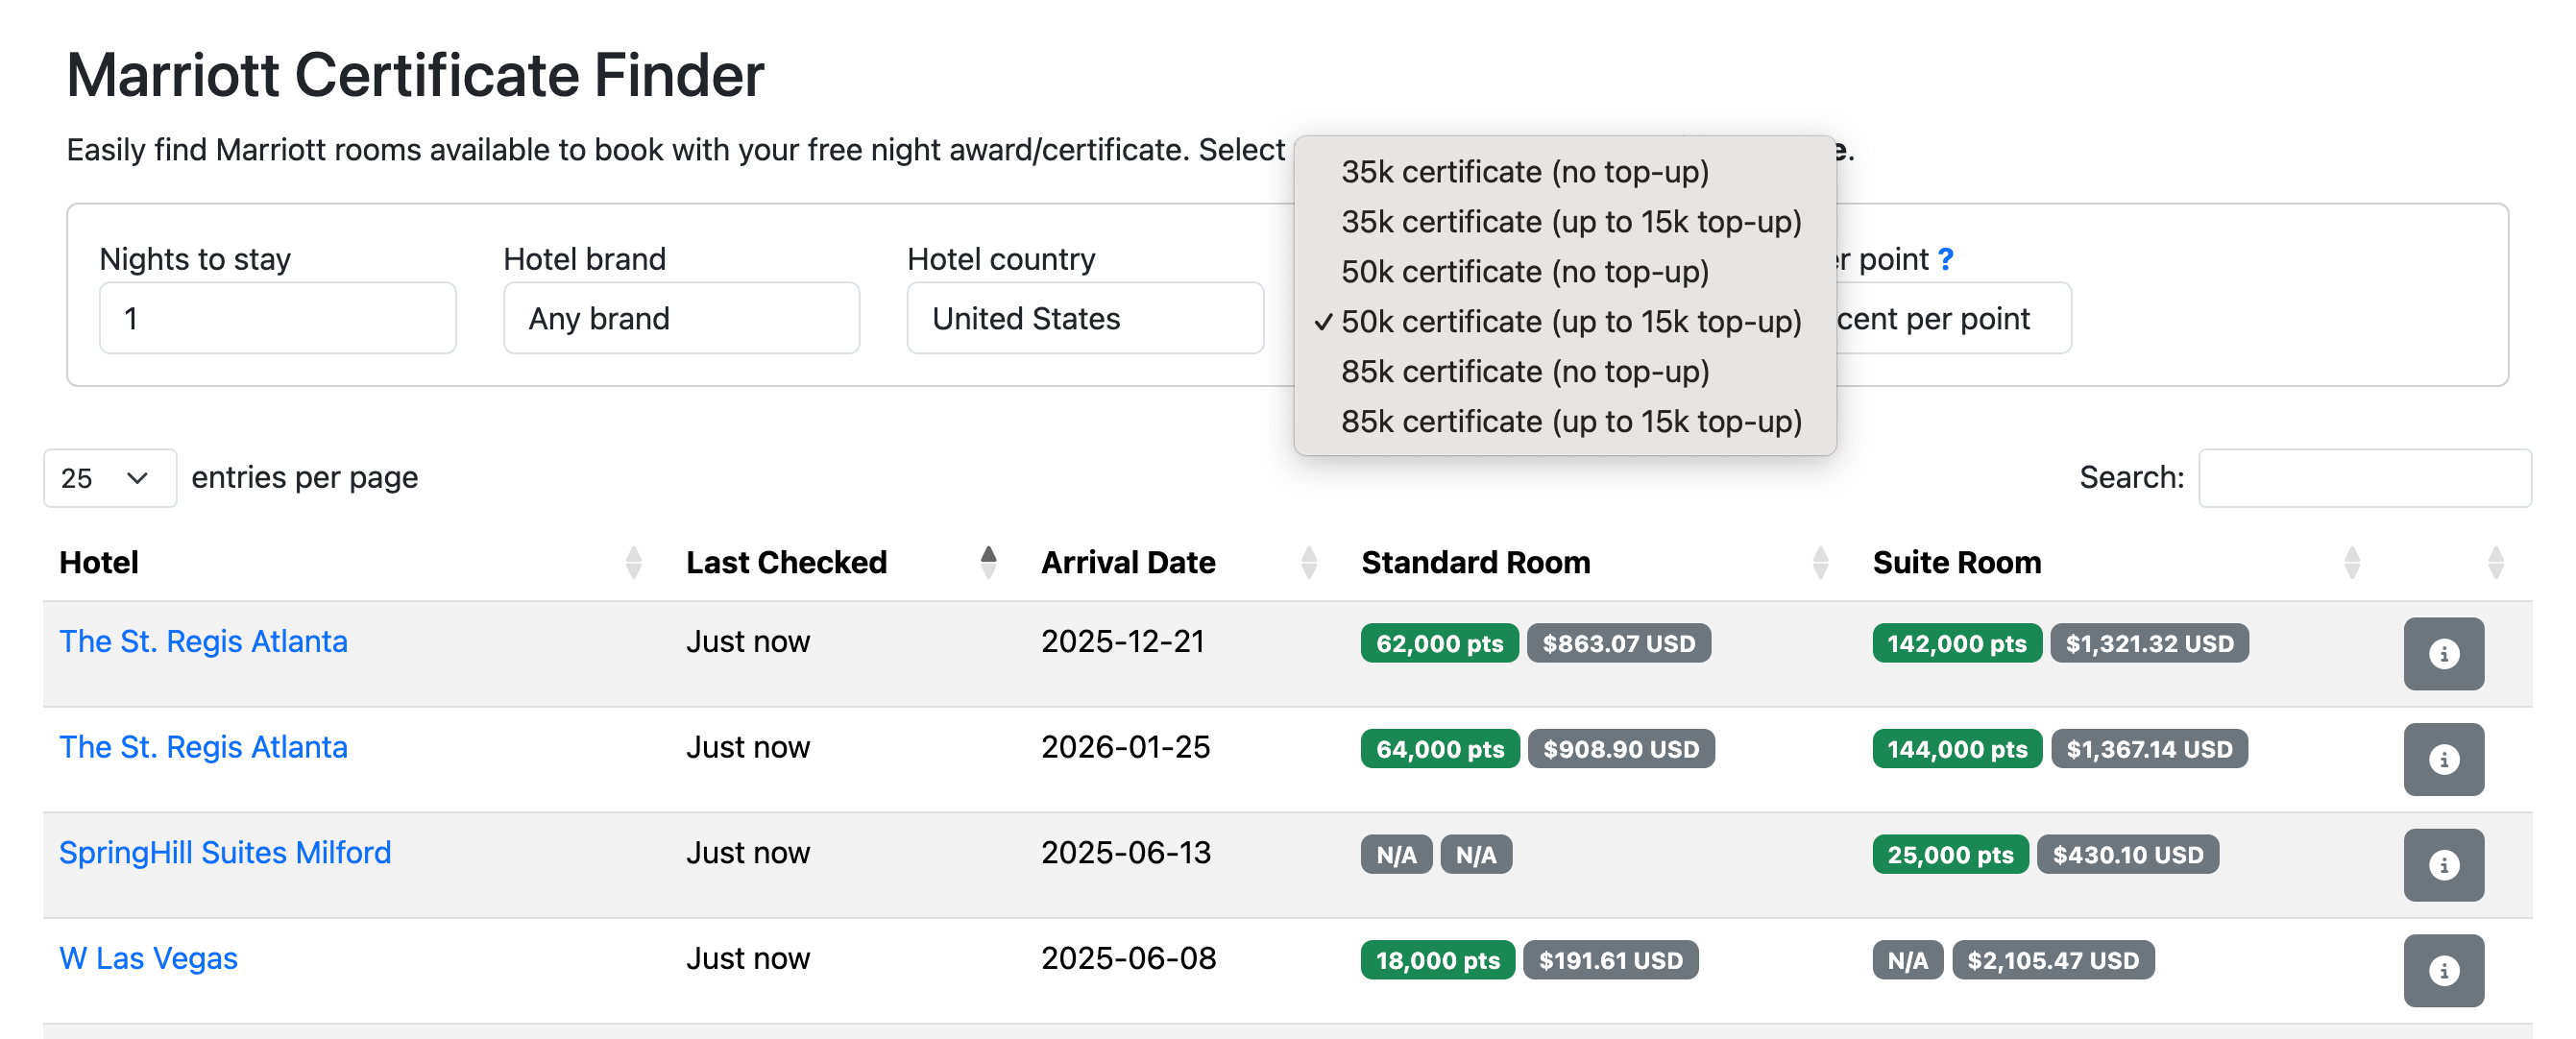
Task: Click the $430.10 USD suite price
Action: 2127,855
